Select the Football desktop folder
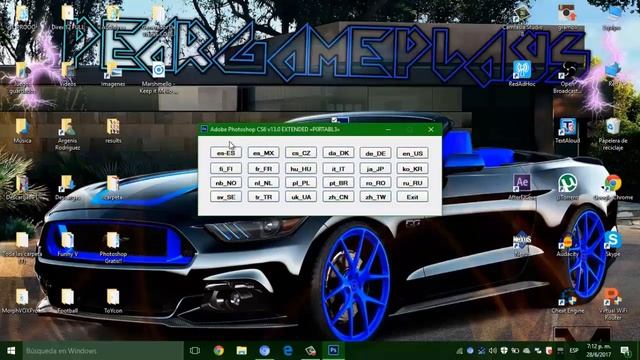This screenshot has width=640, height=360. 67,301
